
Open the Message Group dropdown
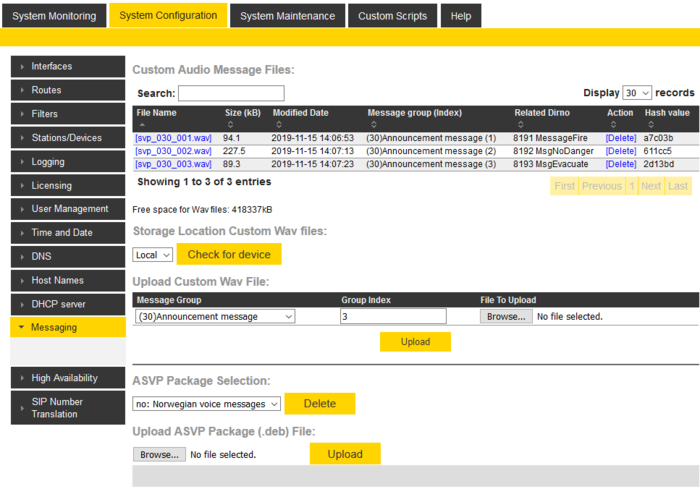215,316
